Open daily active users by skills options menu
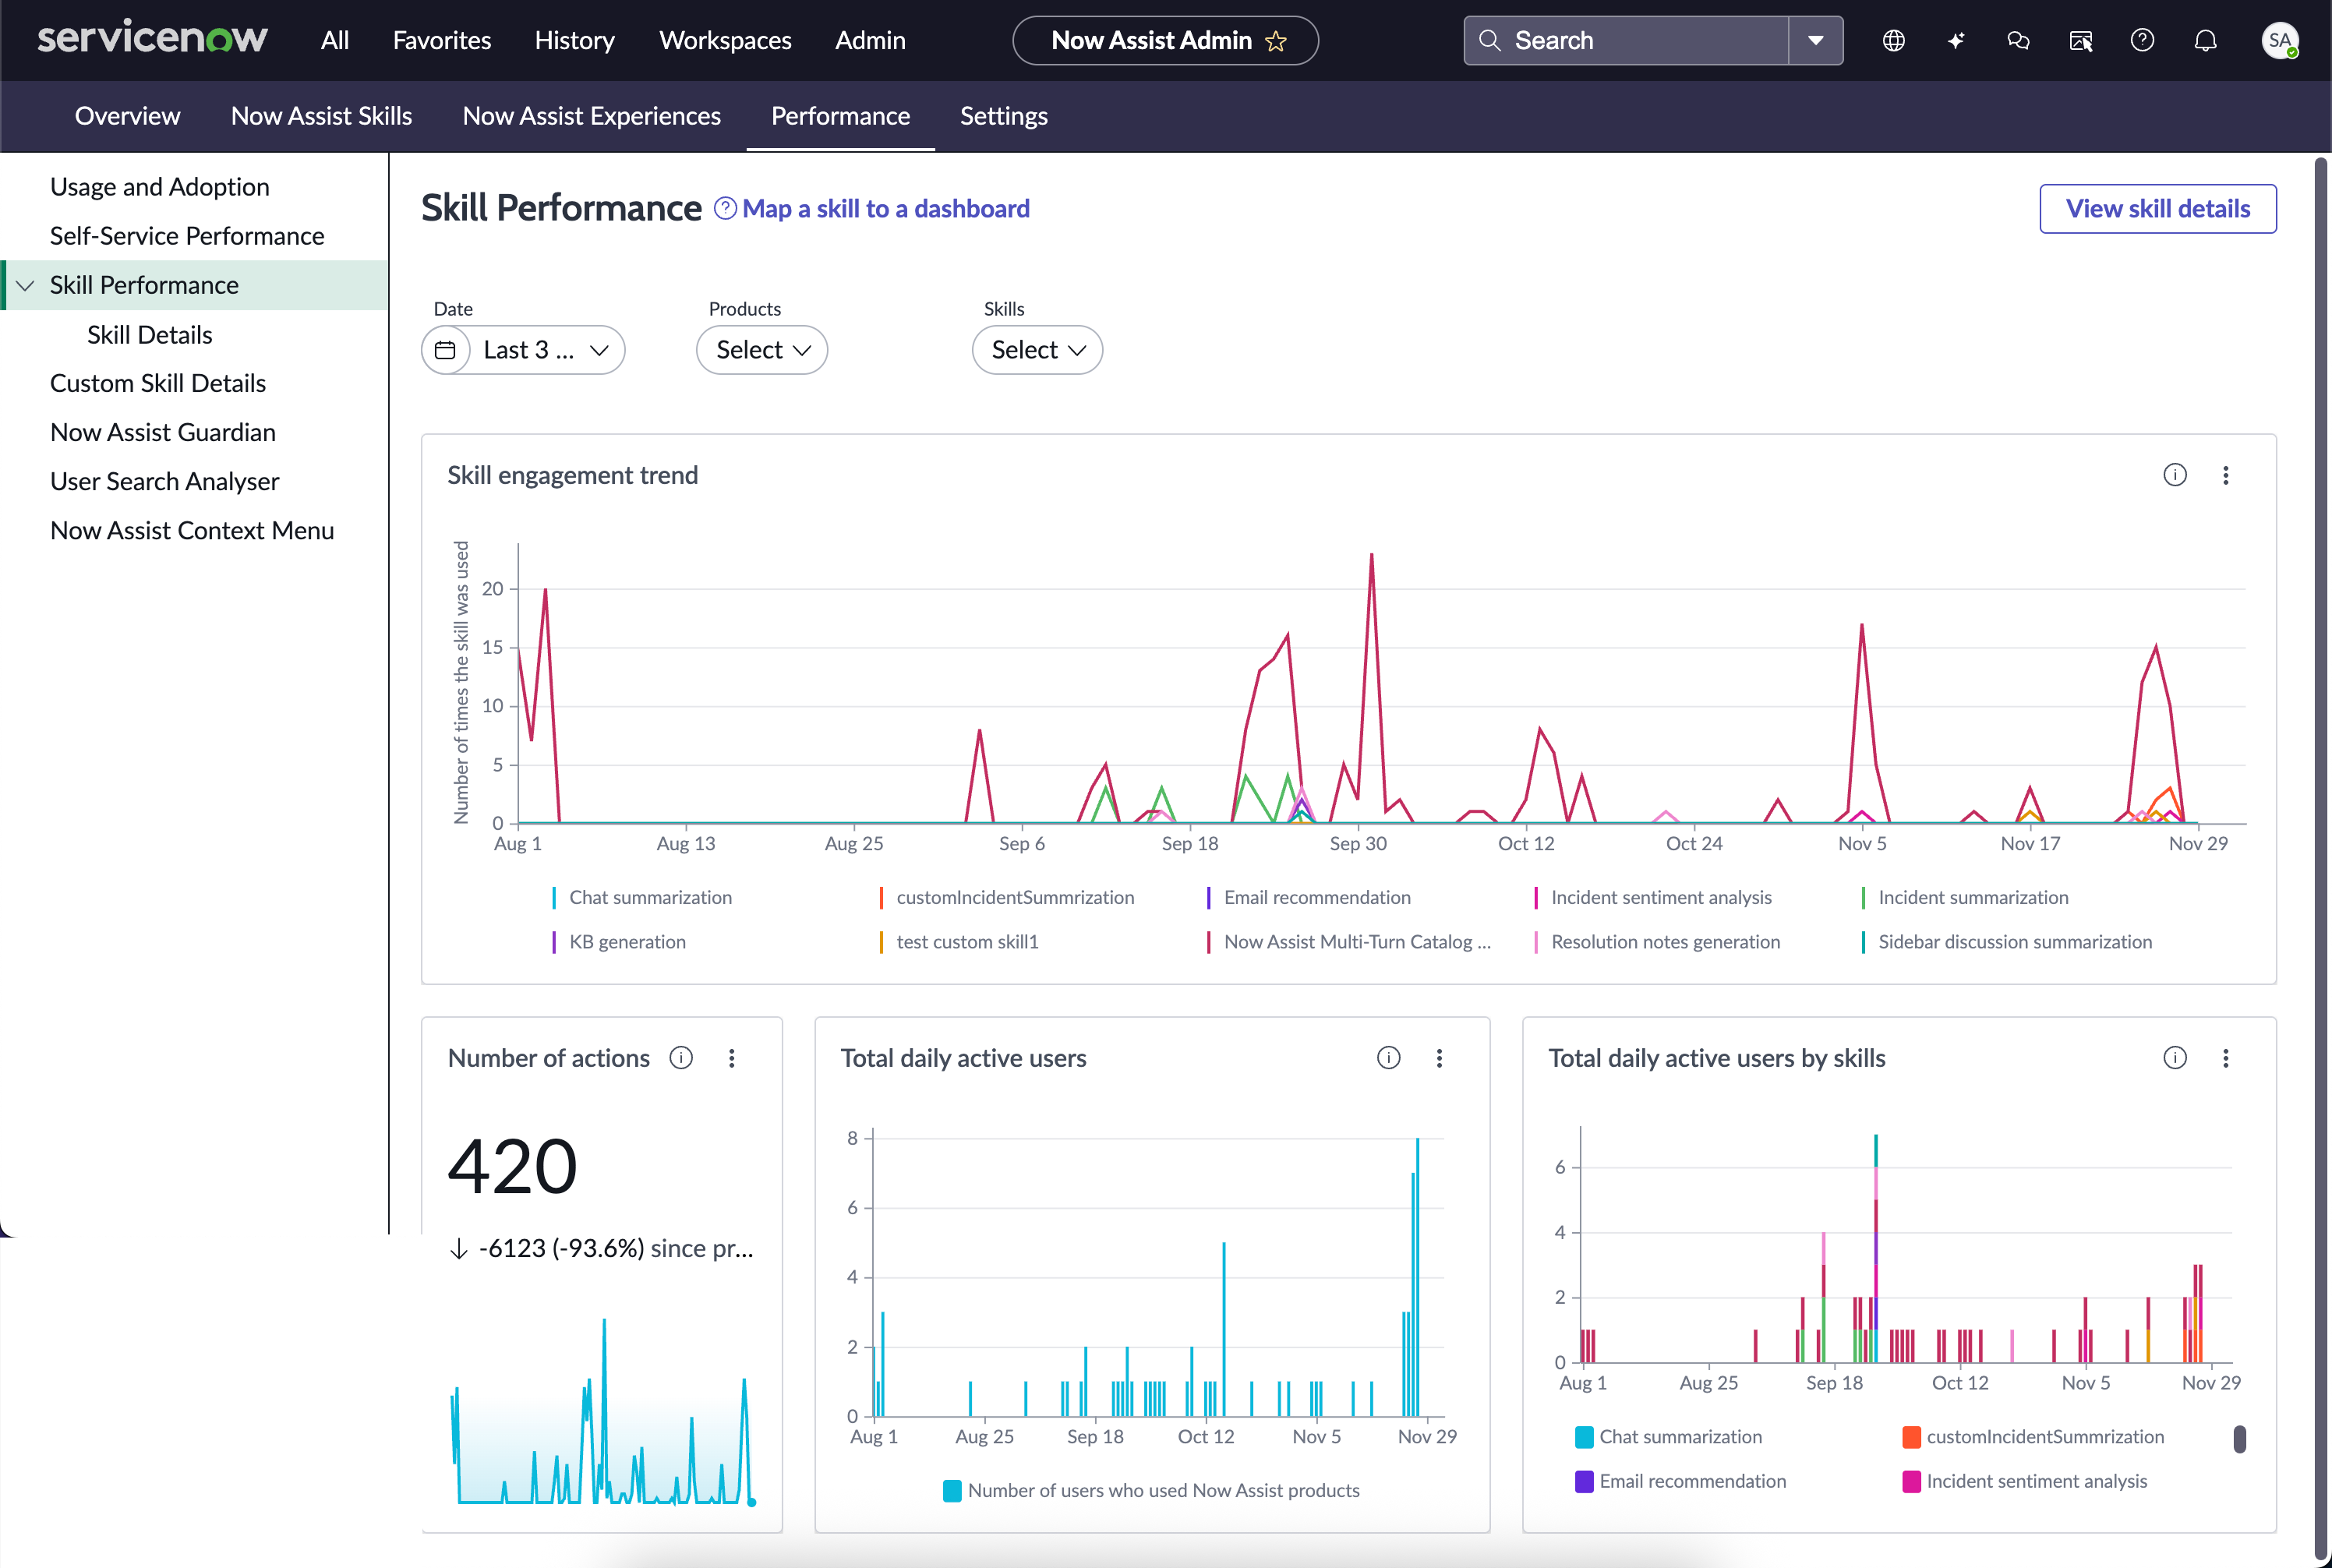 click(2226, 1058)
